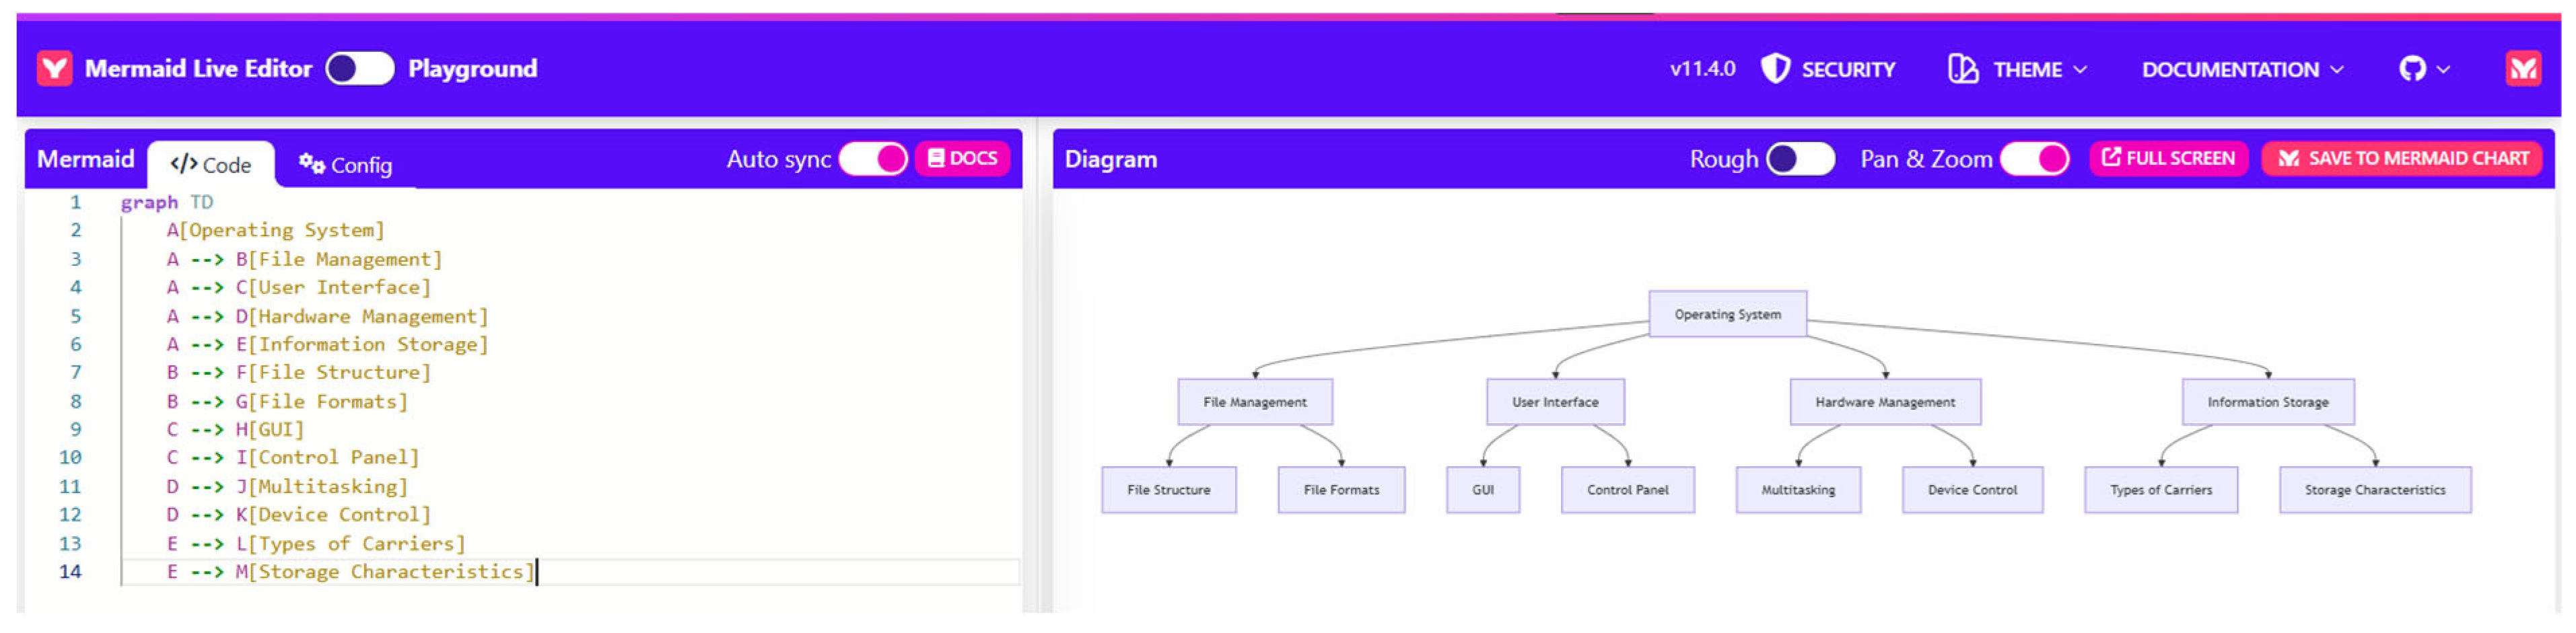Click the Types of Carriers diagram node

(x=2161, y=490)
